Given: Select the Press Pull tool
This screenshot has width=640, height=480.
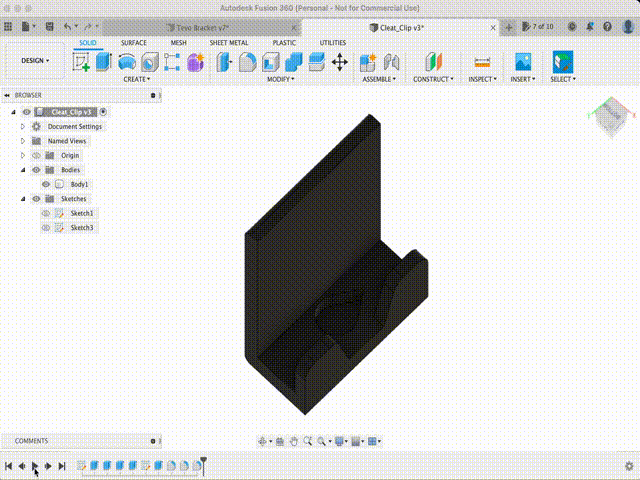Looking at the screenshot, I should [x=224, y=62].
